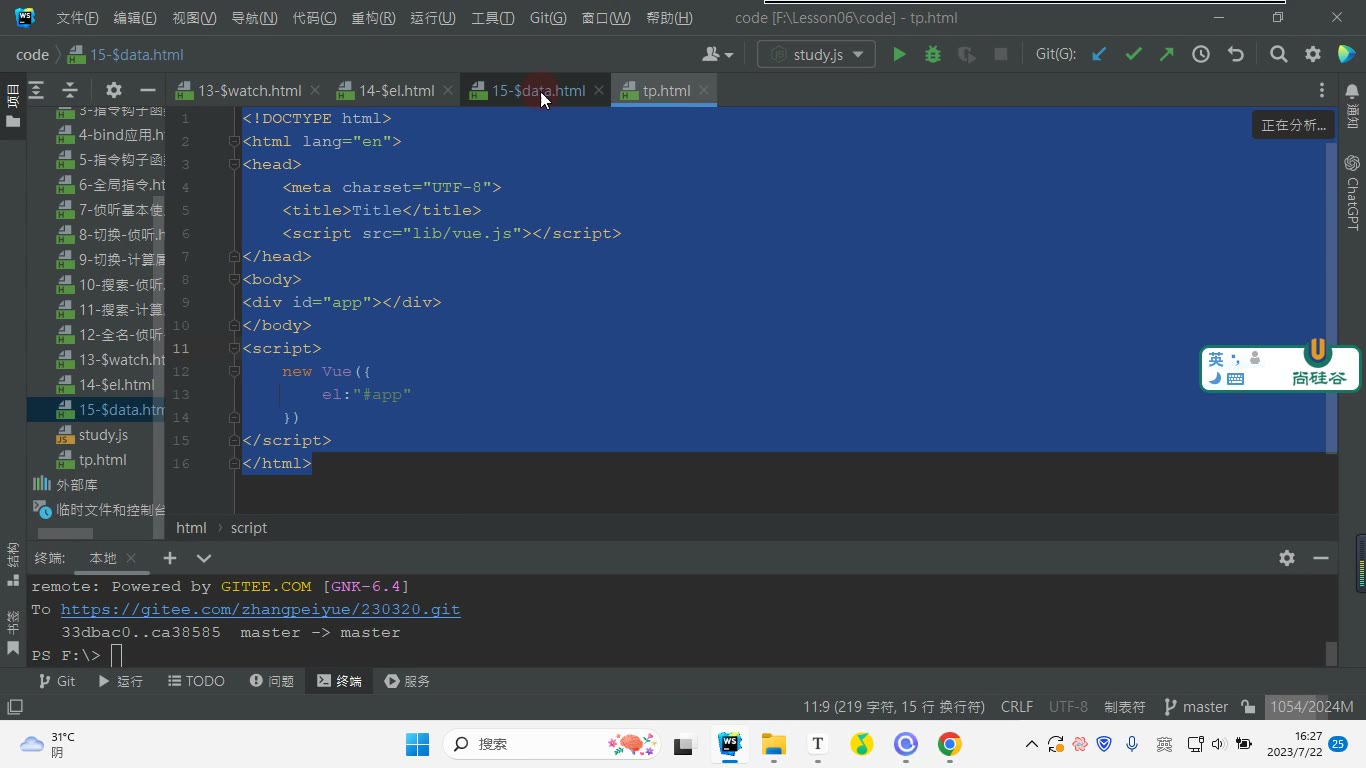Image resolution: width=1366 pixels, height=768 pixels.
Task: Toggle the Git tool window
Action: [56, 681]
